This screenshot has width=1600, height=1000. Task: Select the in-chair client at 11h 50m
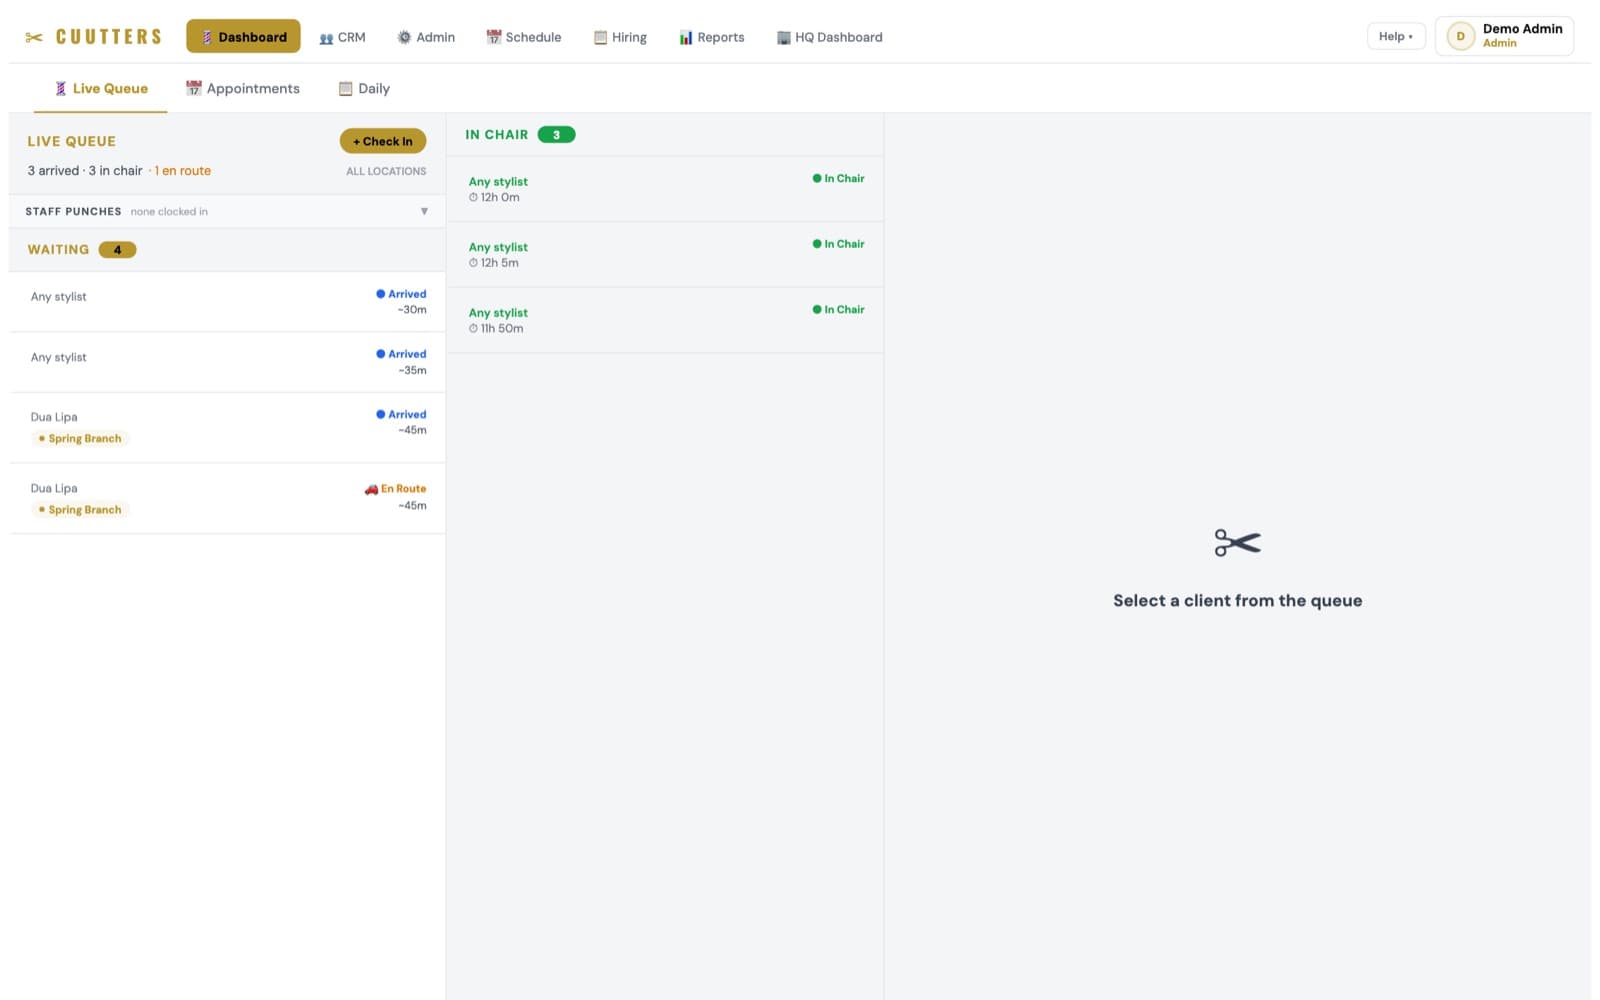click(665, 320)
